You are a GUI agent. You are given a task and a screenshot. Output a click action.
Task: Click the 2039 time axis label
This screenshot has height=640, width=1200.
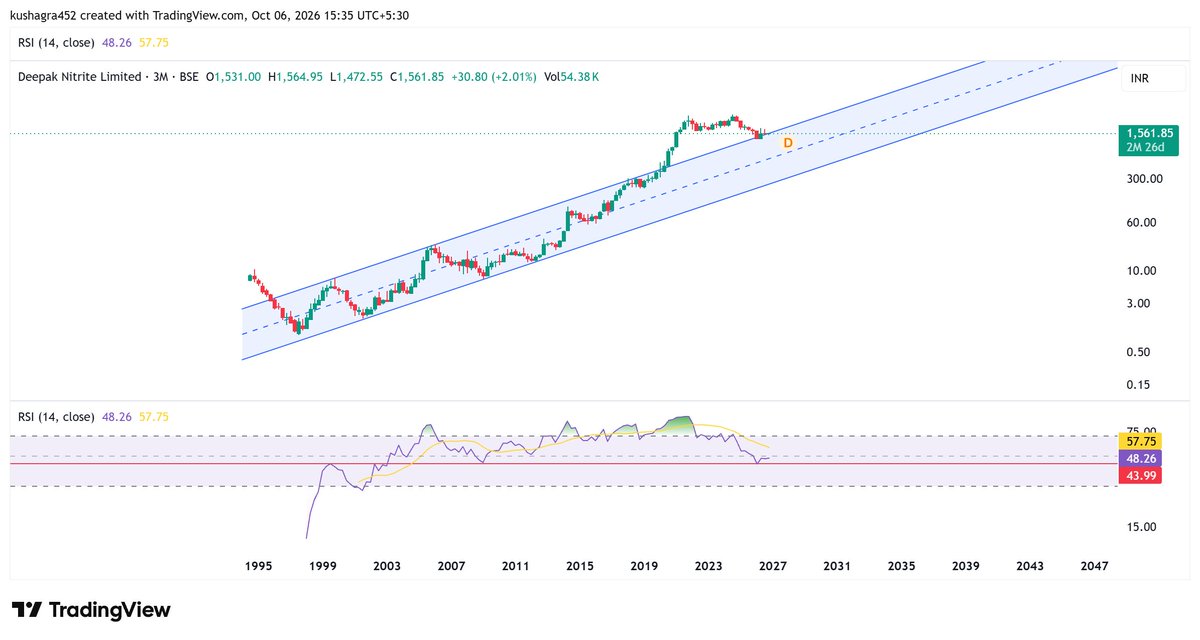tap(965, 566)
